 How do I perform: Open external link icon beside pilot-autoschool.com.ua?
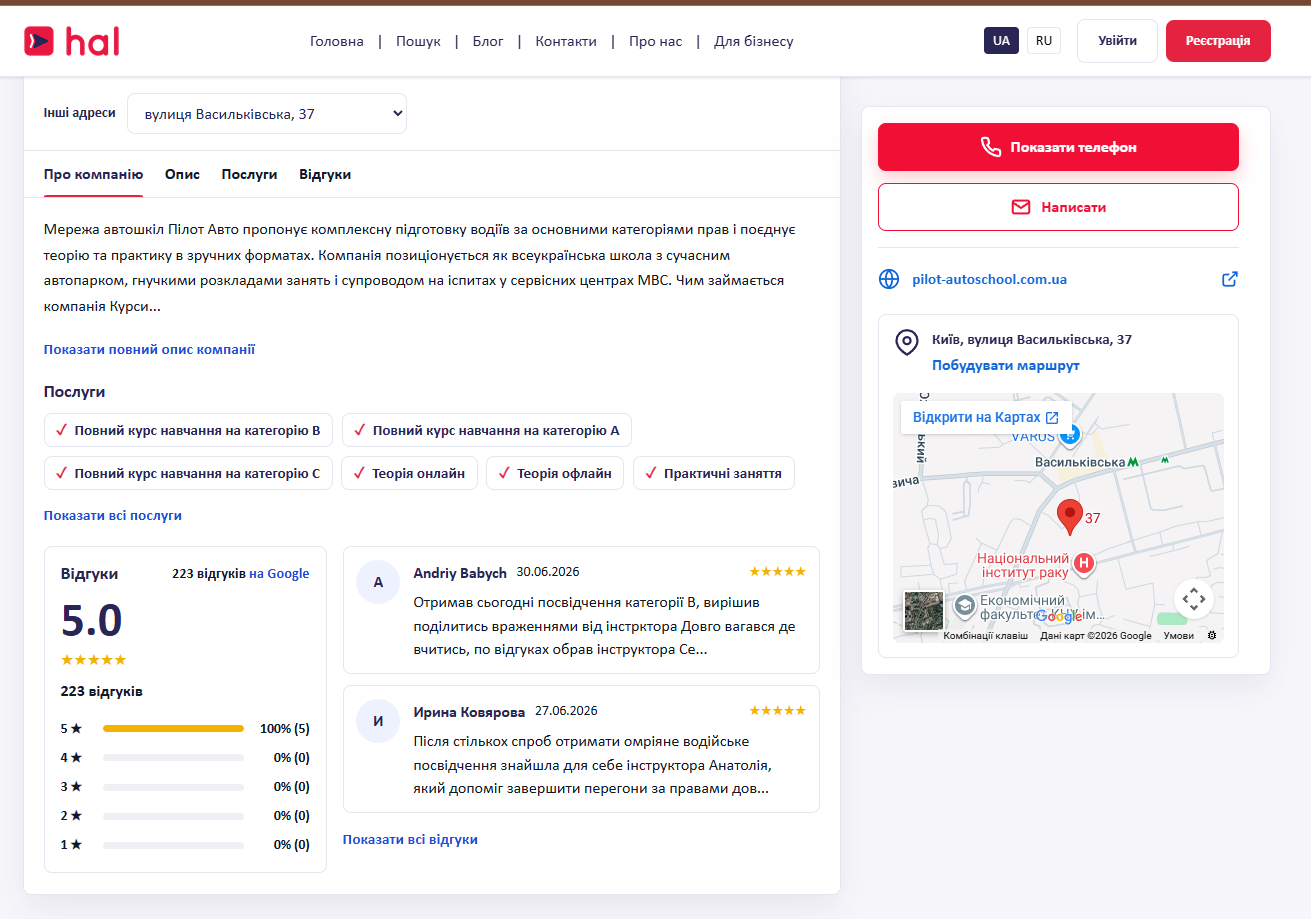pos(1230,279)
